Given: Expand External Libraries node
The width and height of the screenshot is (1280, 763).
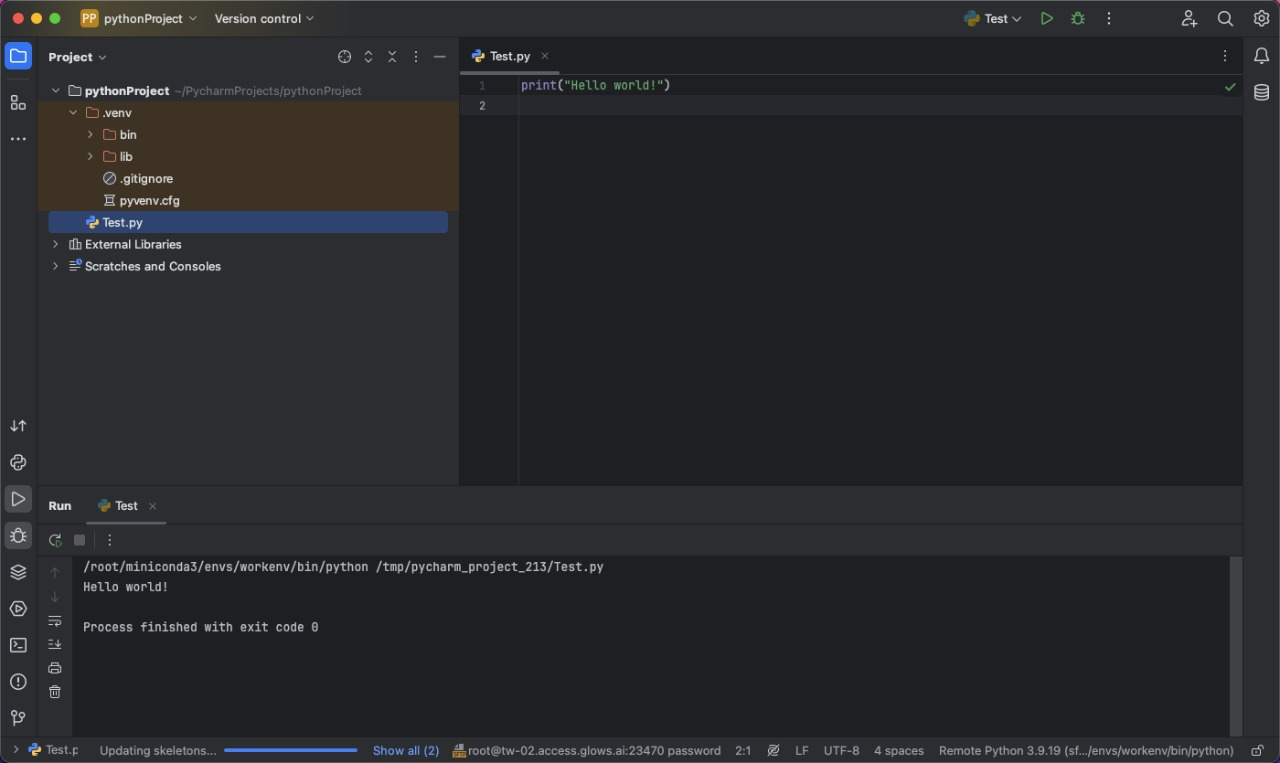Looking at the screenshot, I should click(56, 244).
